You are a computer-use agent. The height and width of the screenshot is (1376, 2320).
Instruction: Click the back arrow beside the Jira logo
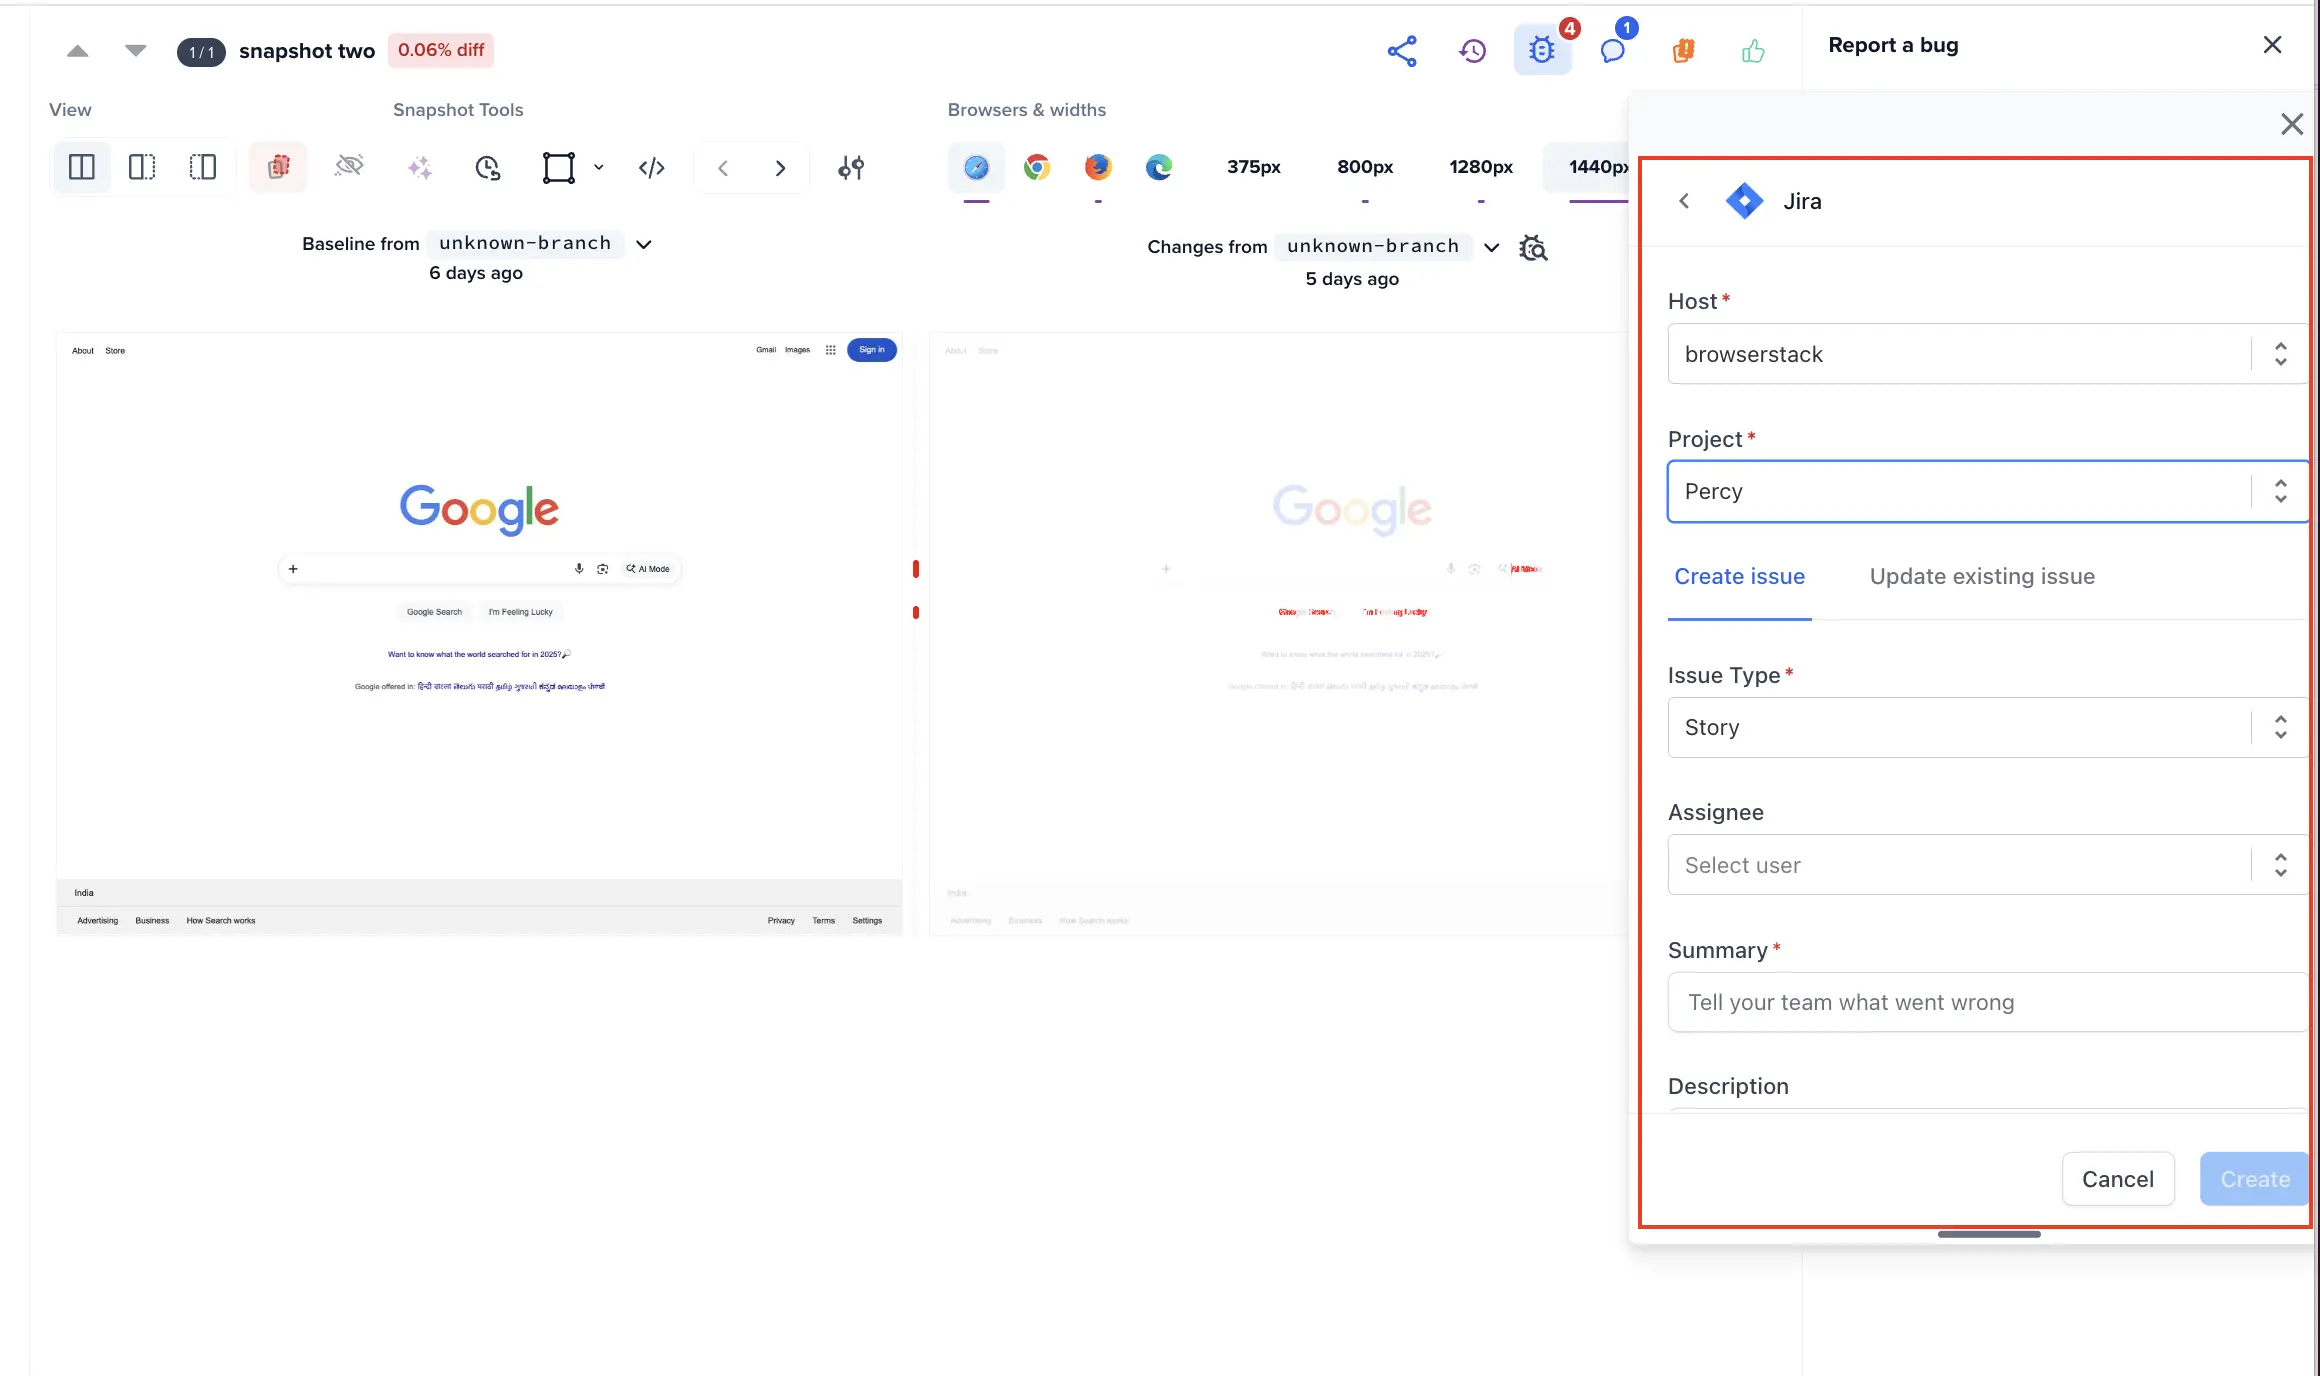[x=1684, y=200]
